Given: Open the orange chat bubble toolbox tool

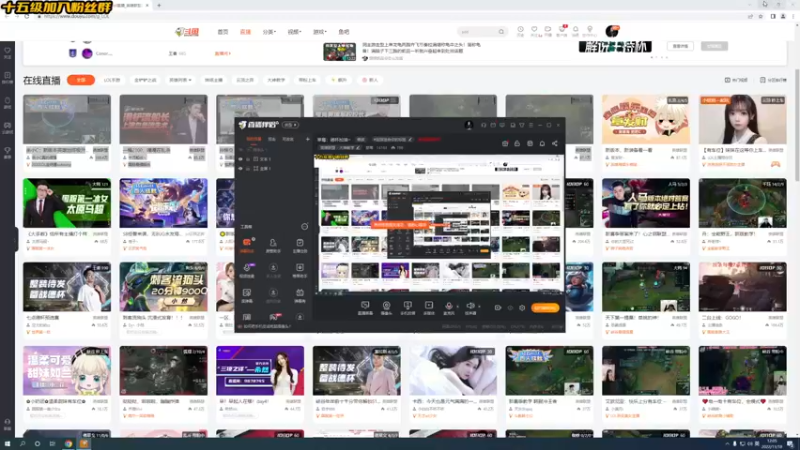Looking at the screenshot, I should 247,244.
